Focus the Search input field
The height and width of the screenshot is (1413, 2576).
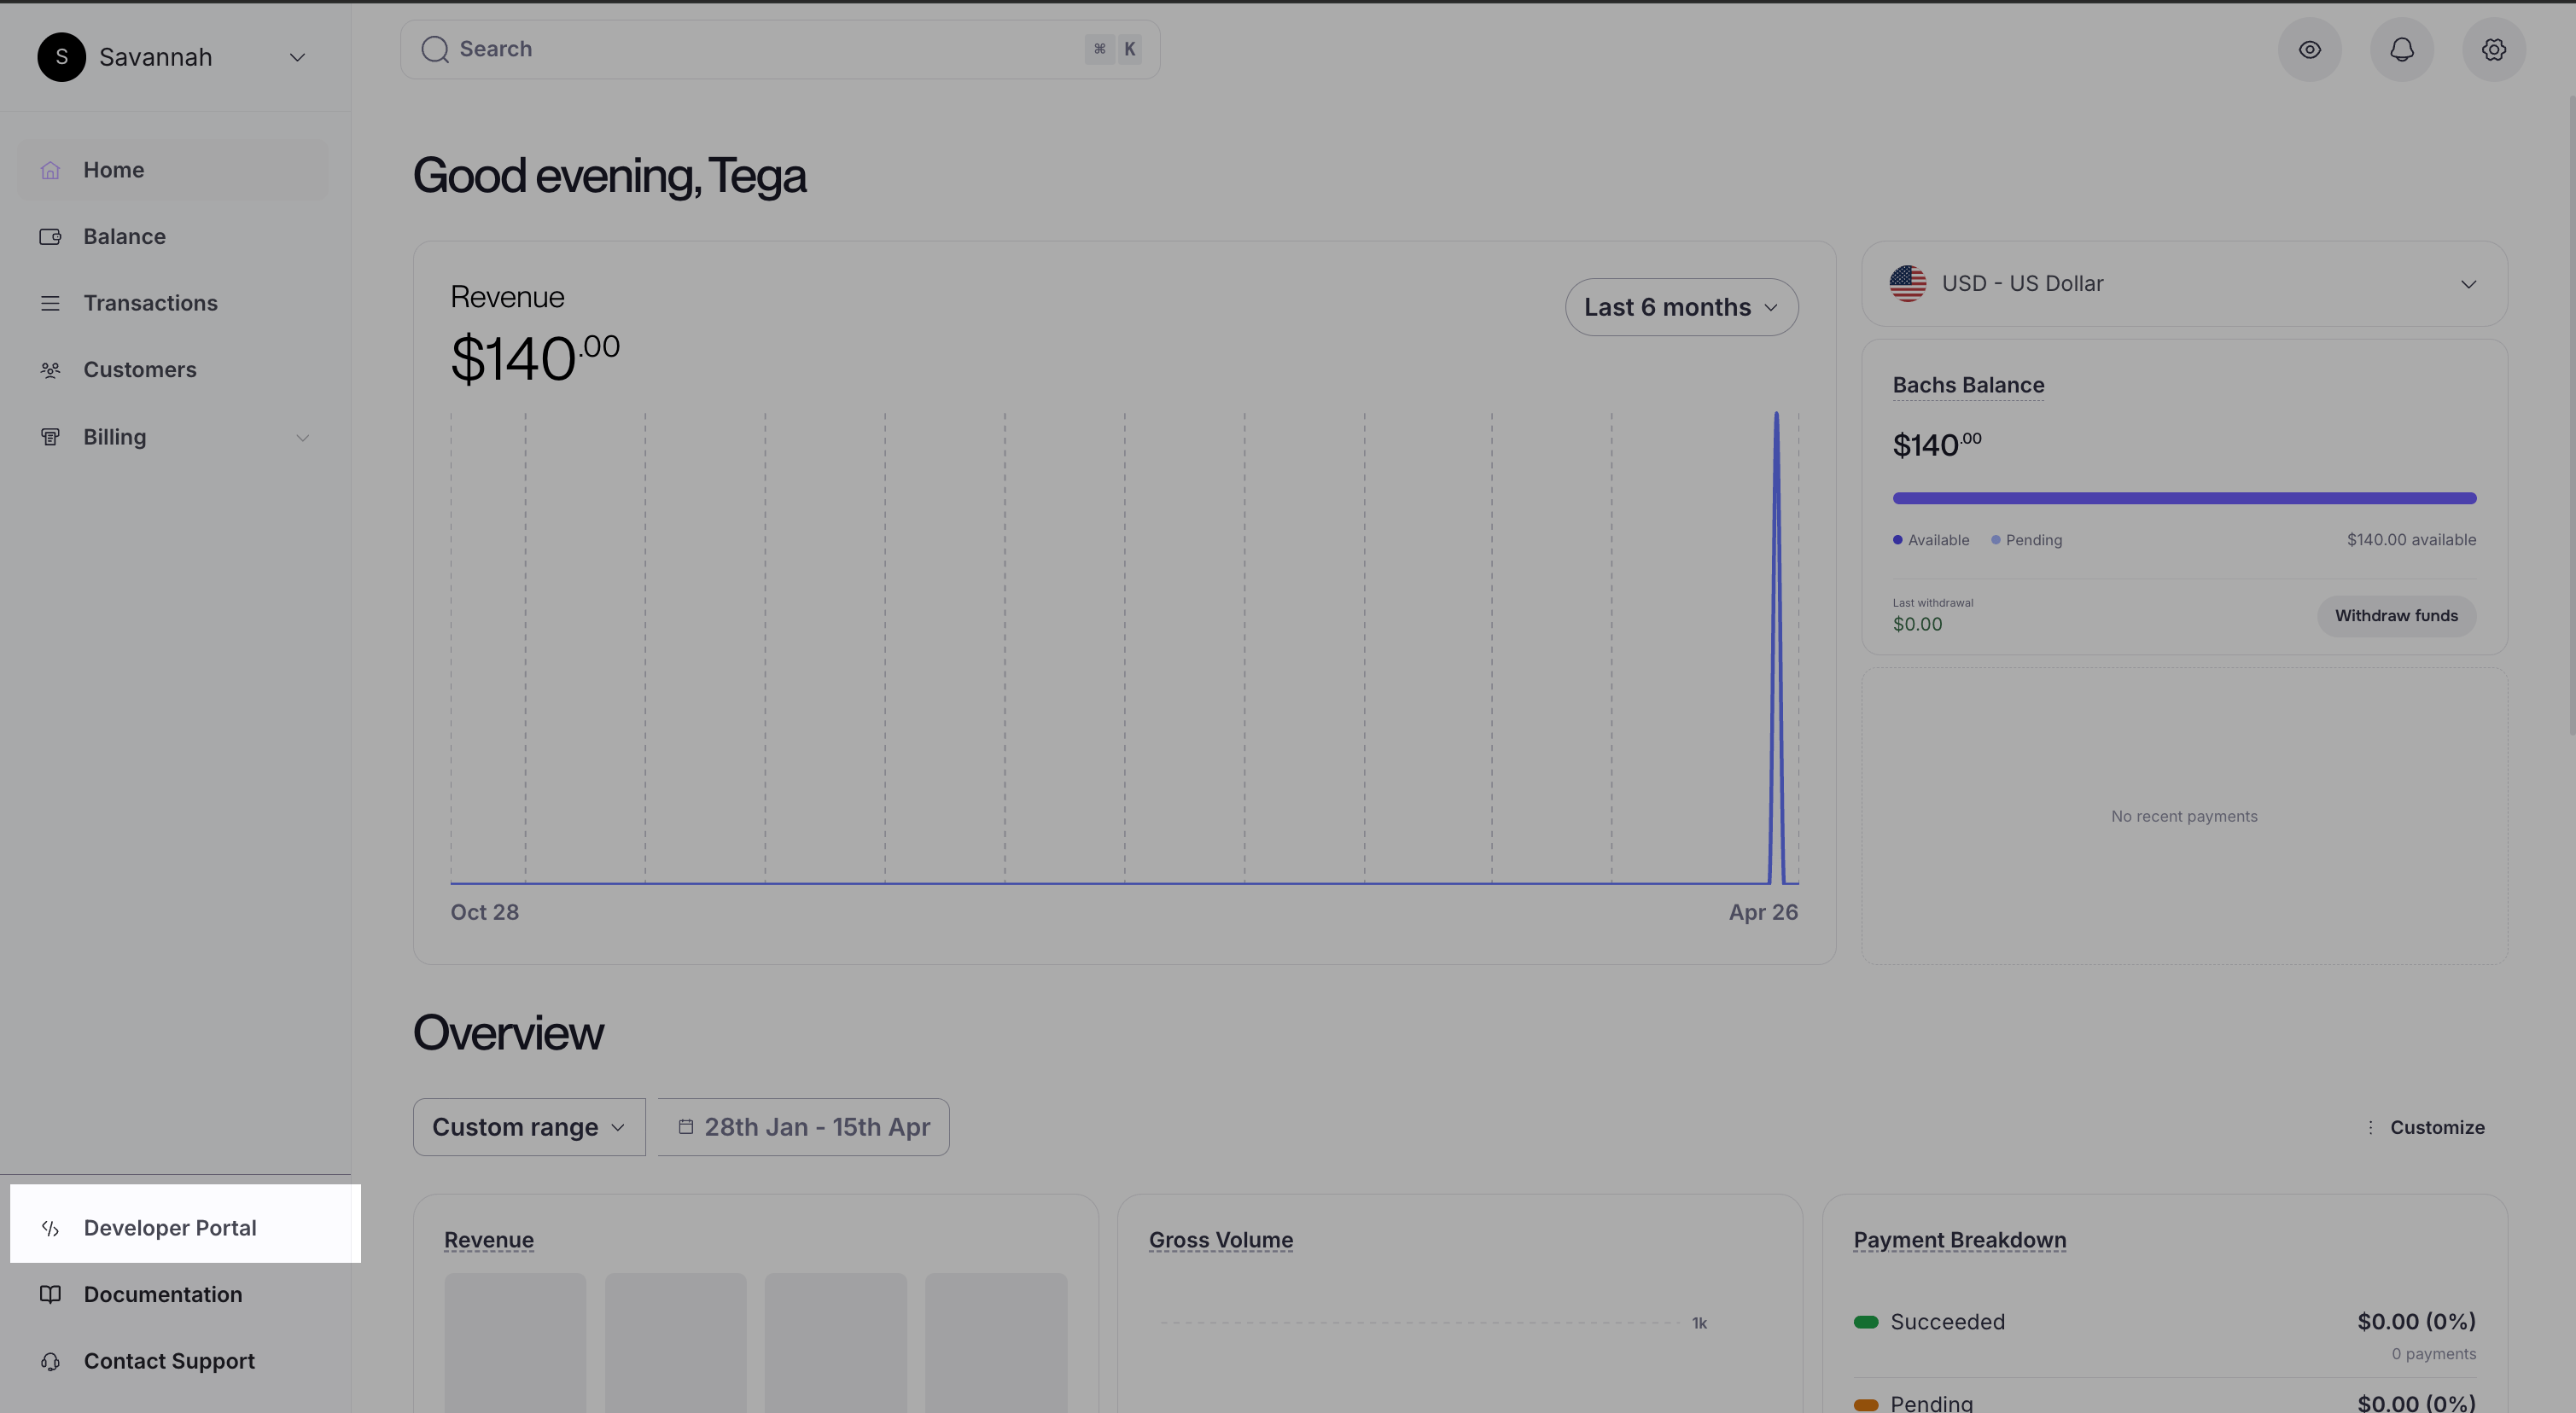pyautogui.click(x=780, y=49)
